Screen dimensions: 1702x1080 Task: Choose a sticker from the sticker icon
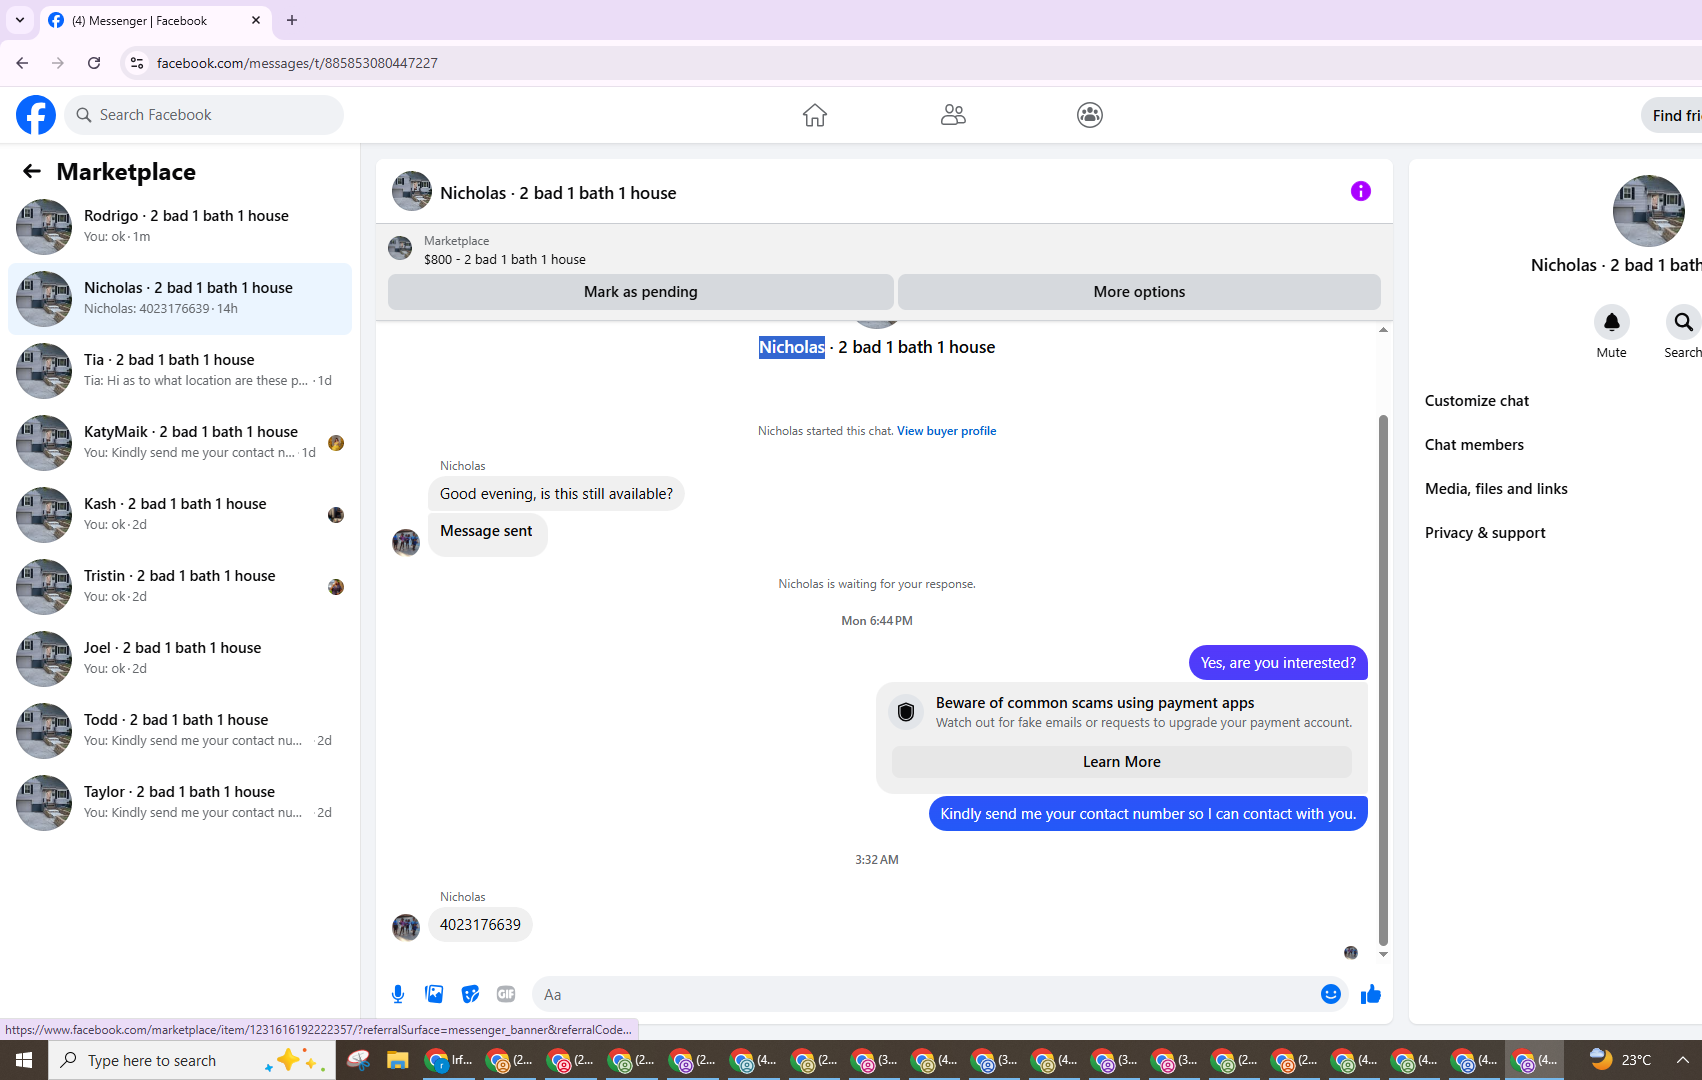(470, 994)
